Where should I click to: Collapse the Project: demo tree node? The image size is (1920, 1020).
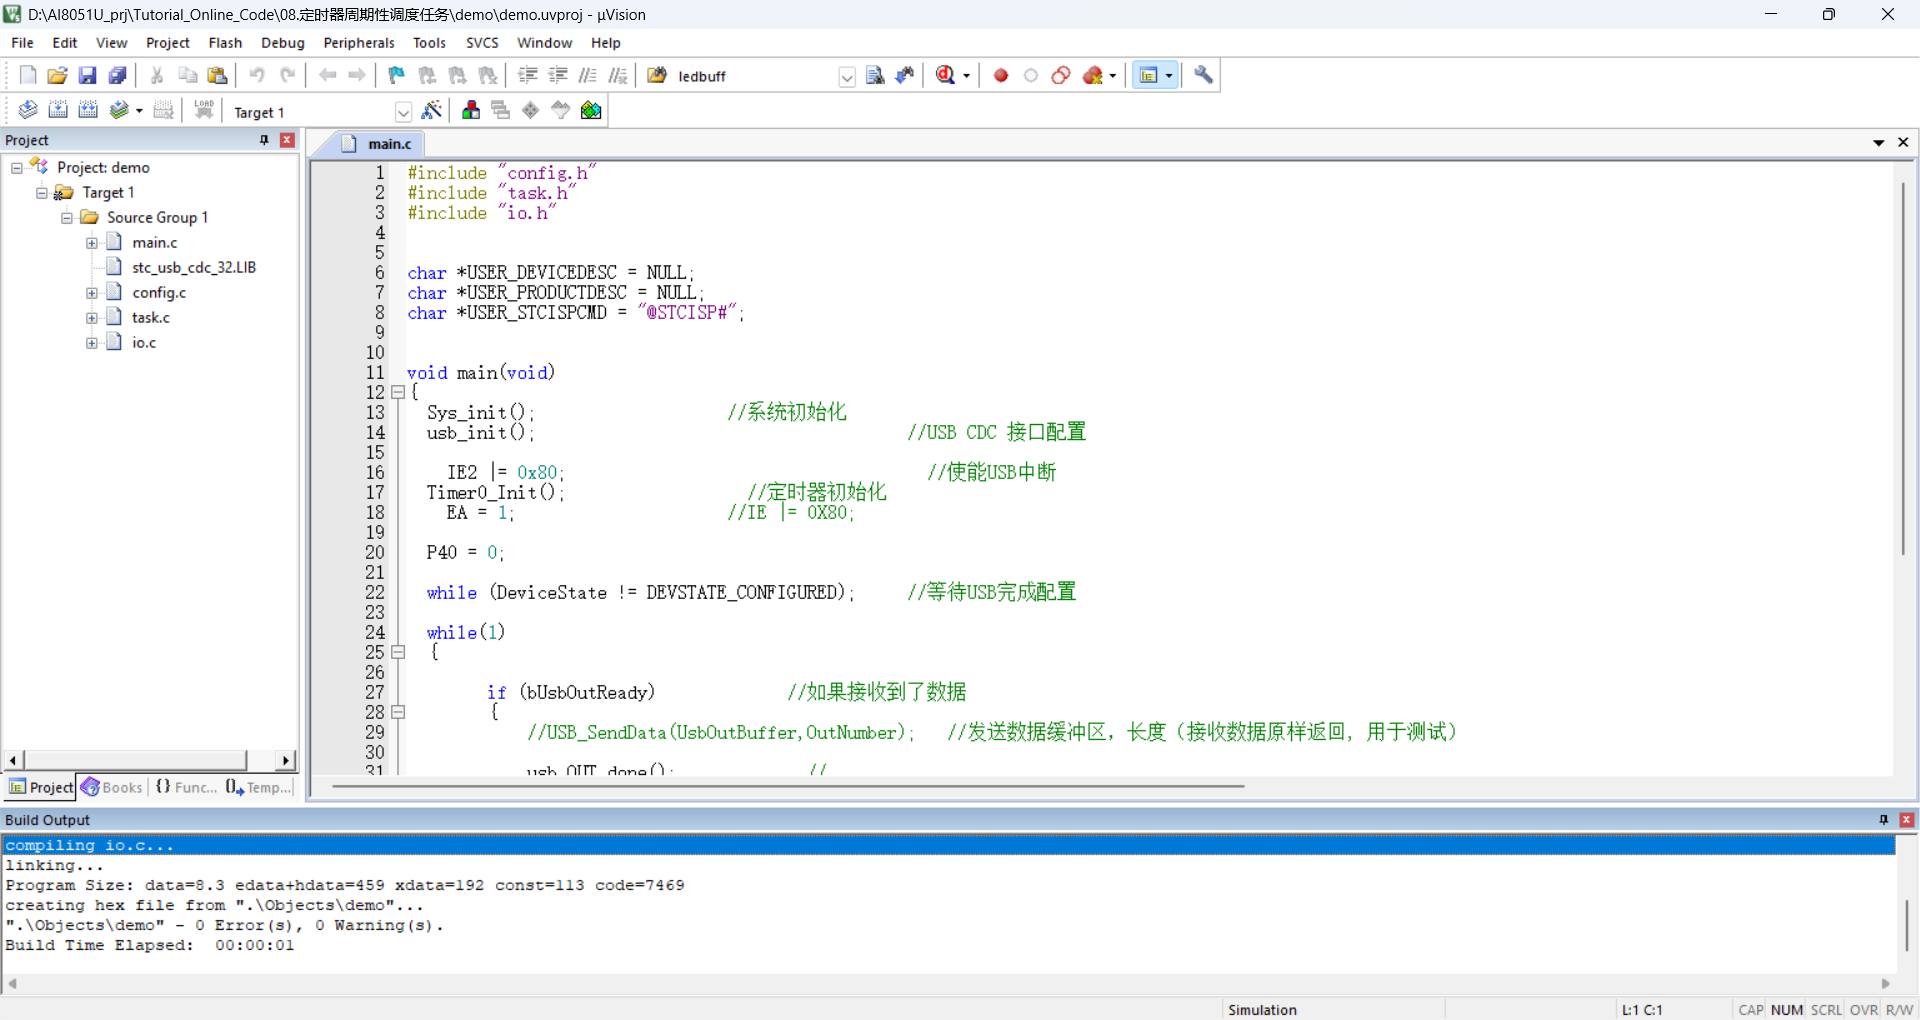pyautogui.click(x=17, y=167)
